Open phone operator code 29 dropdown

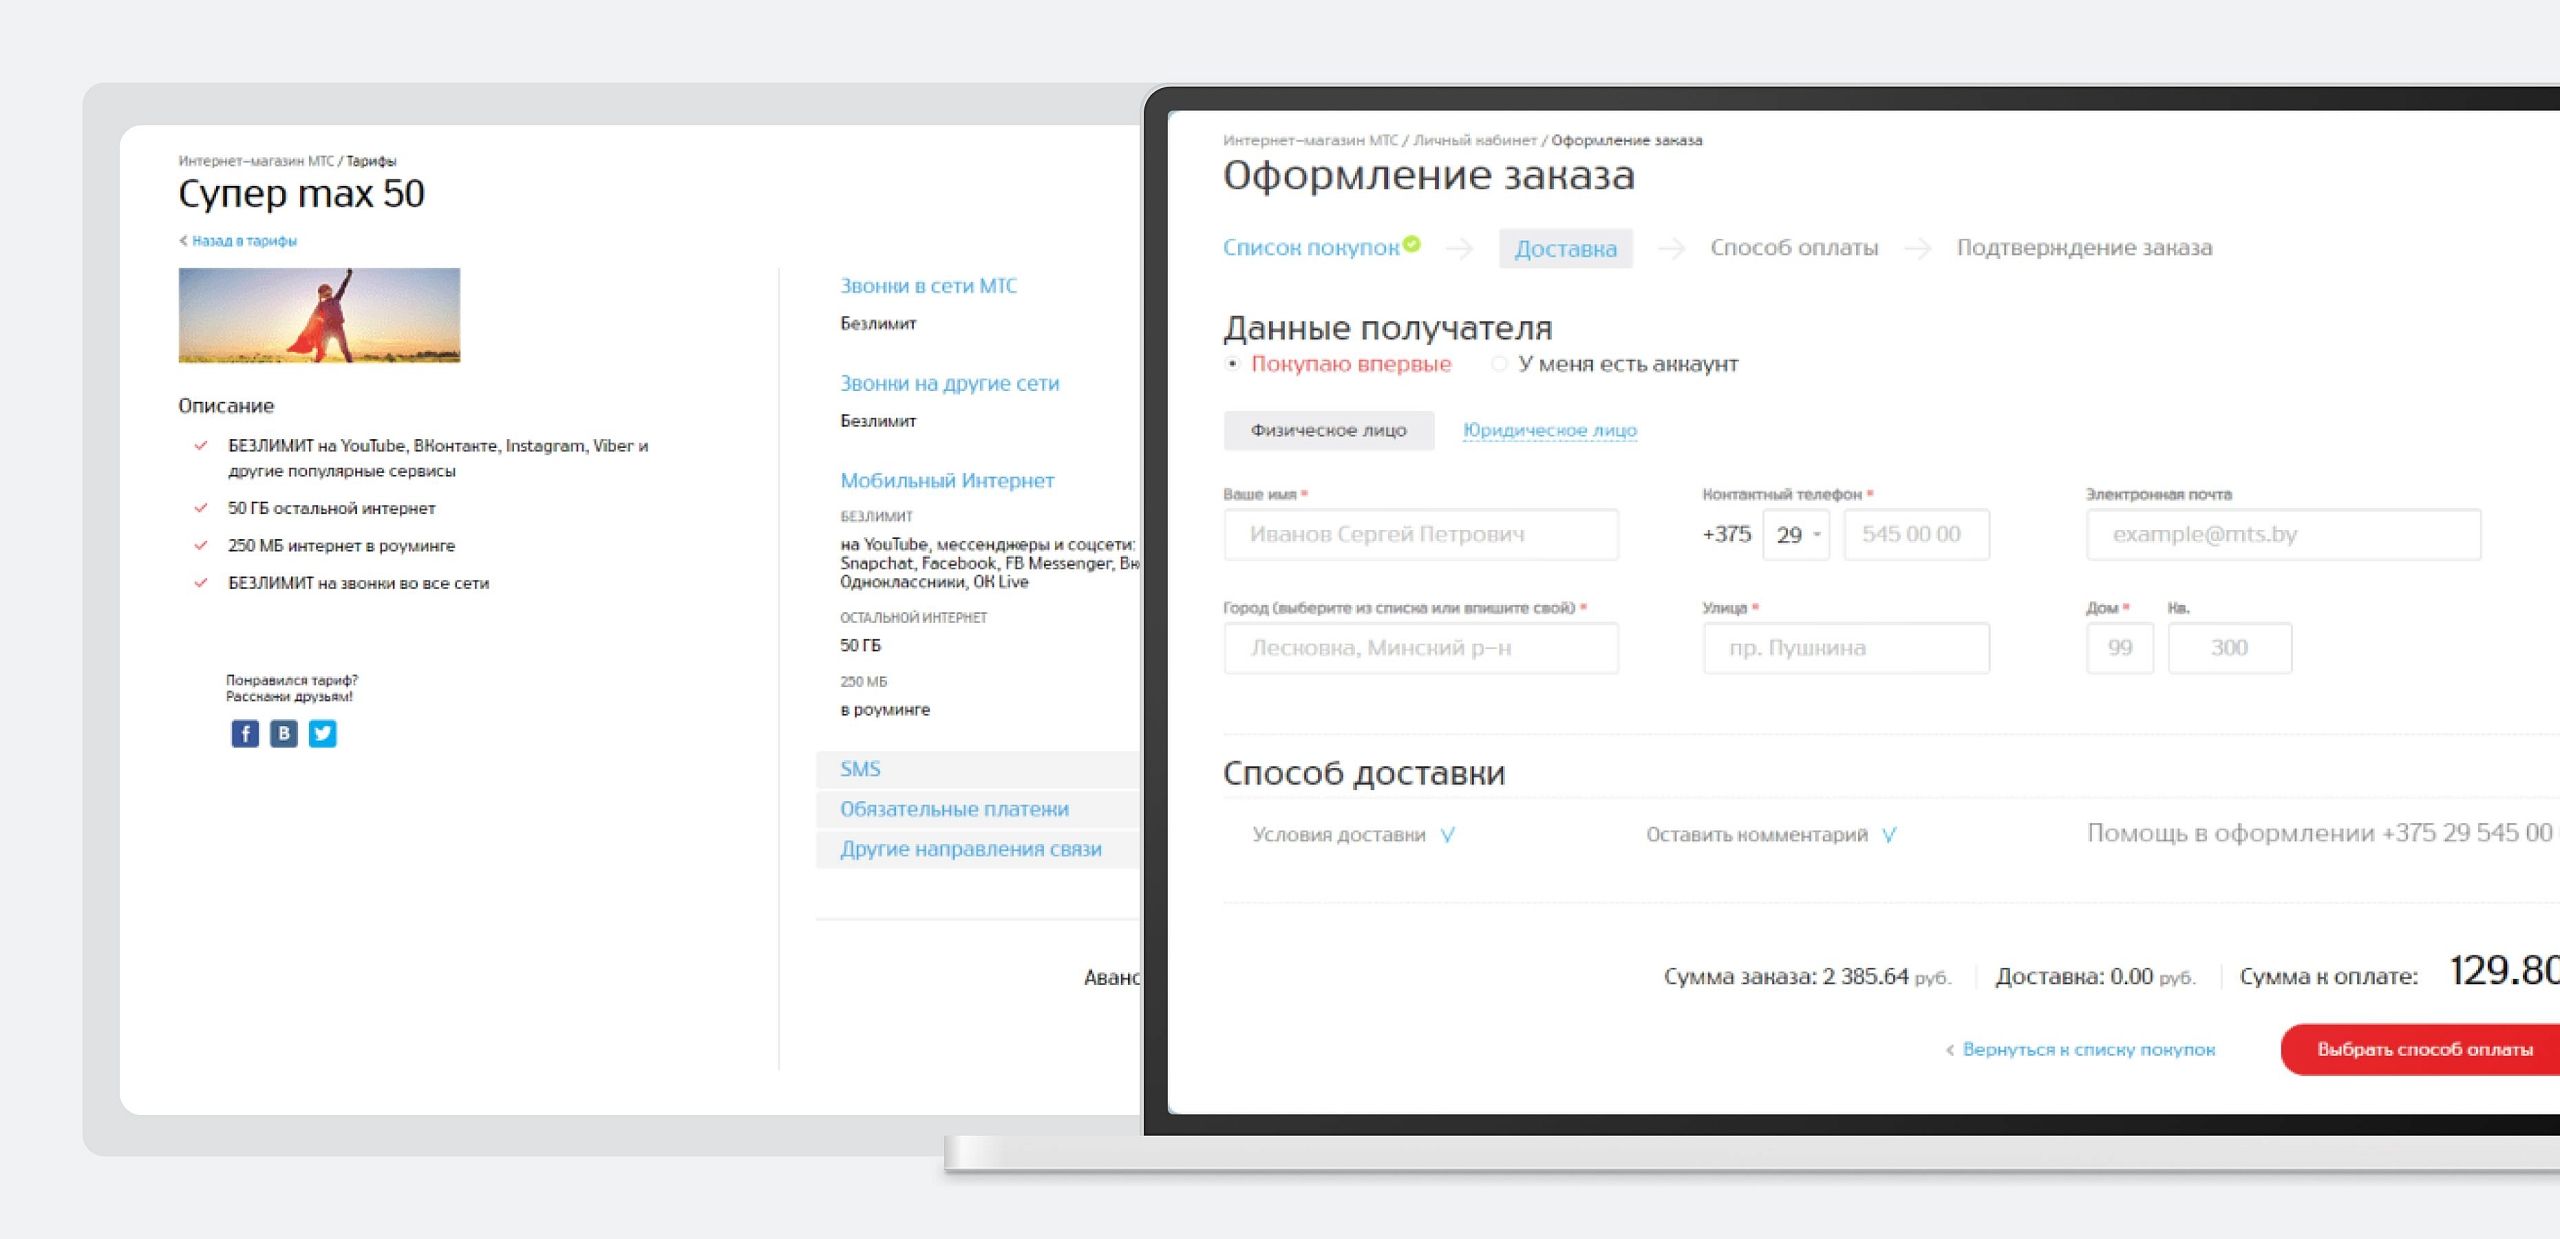click(x=1797, y=535)
